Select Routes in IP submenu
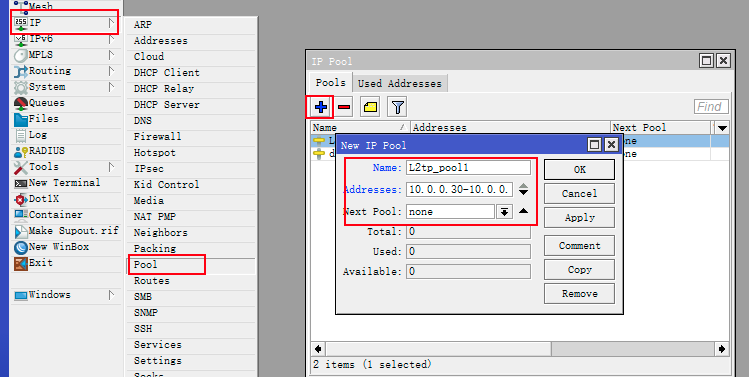Screen dimensions: 749x377 (x=191, y=281)
